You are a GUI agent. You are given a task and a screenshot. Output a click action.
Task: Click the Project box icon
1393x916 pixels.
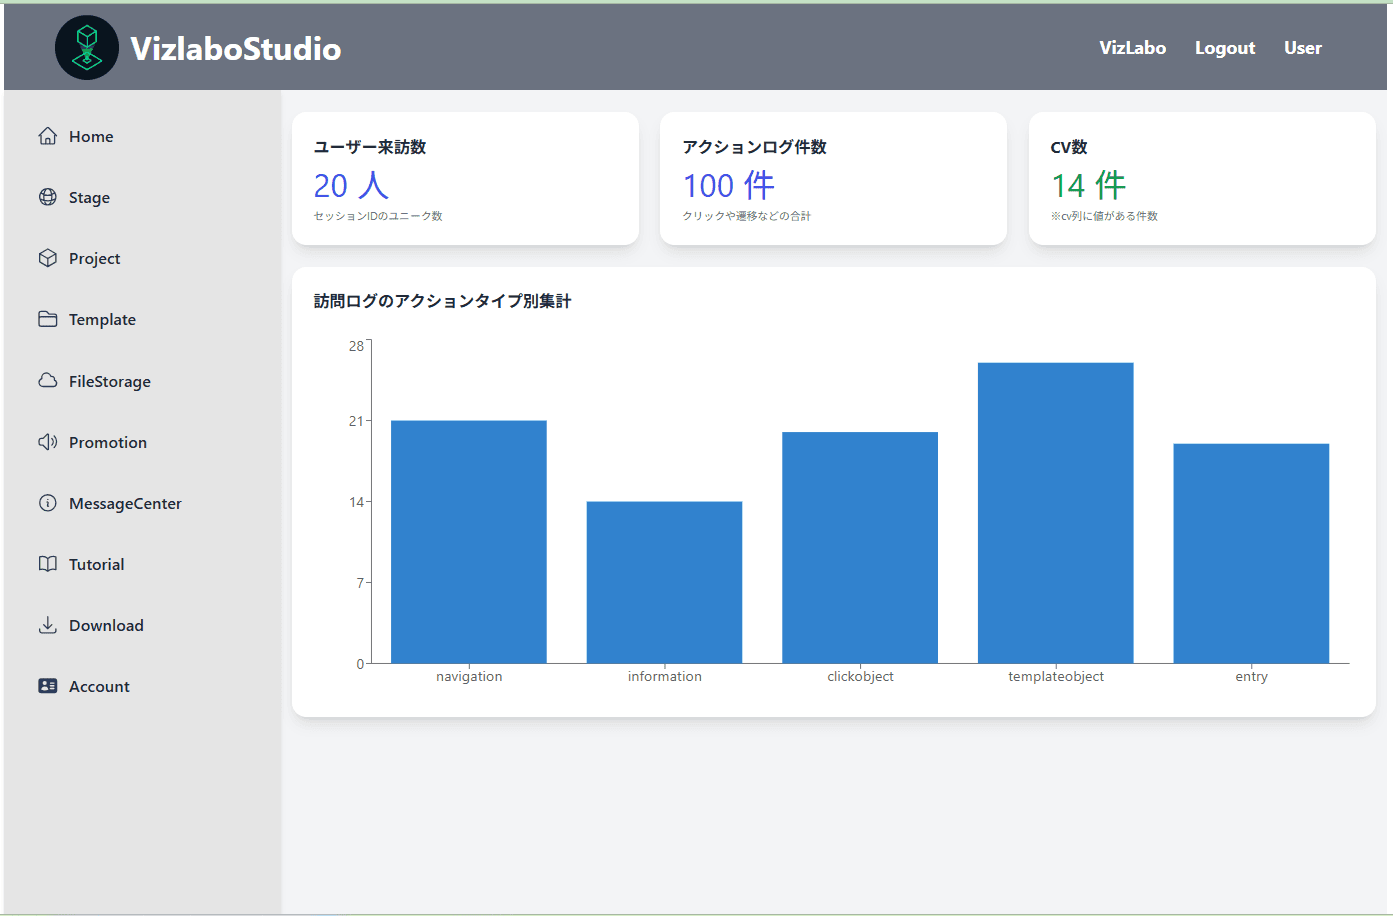[x=47, y=257]
